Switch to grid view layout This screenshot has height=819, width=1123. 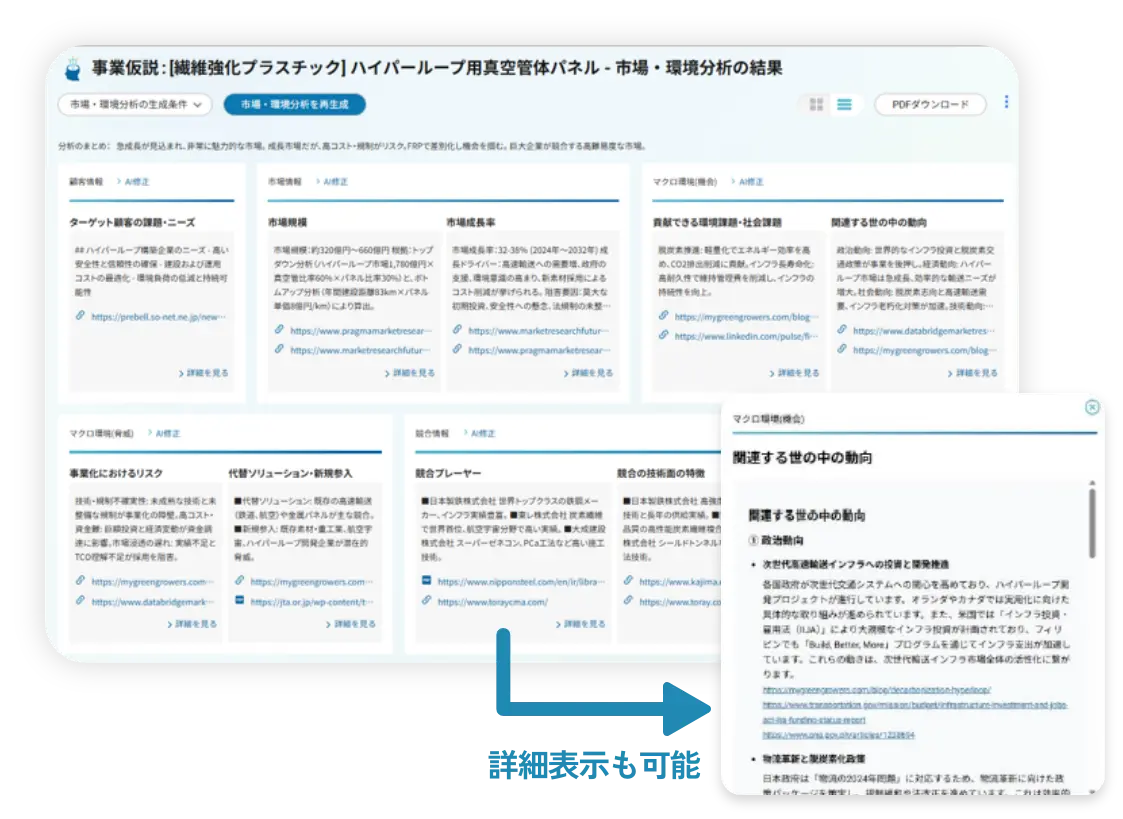click(816, 105)
